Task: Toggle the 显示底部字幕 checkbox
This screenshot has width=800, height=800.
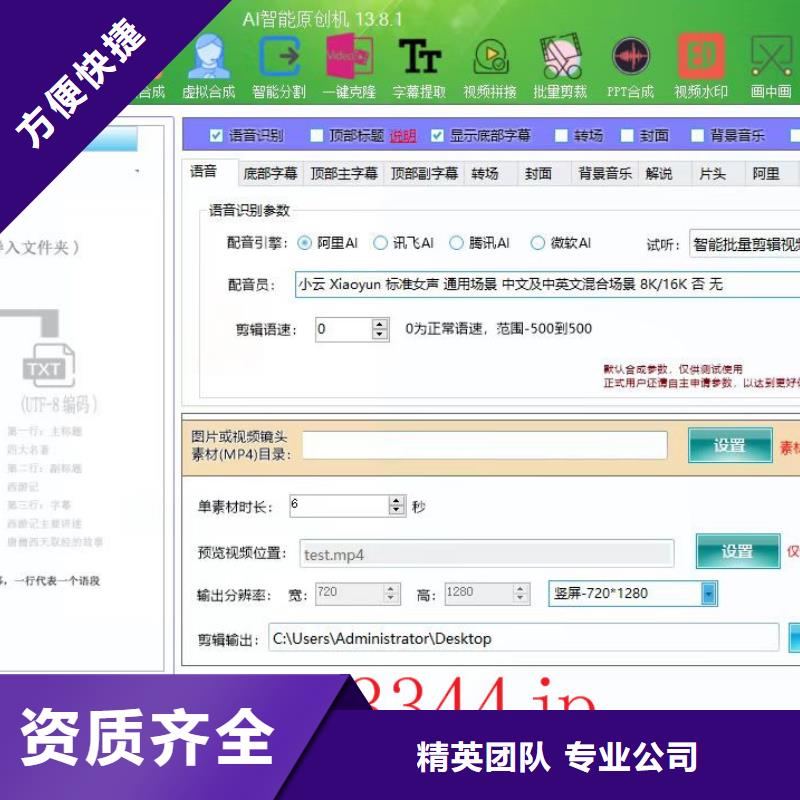Action: point(437,135)
